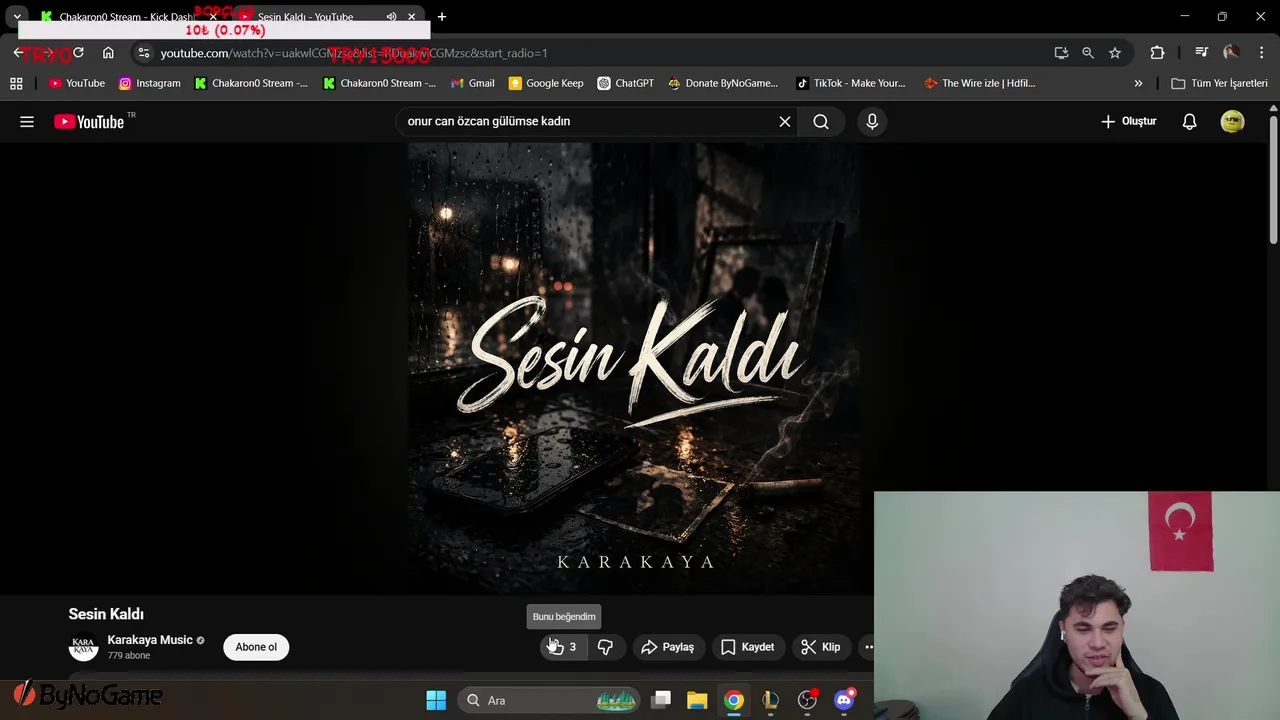Open Task View on the taskbar
This screenshot has height=720, width=1280.
(x=661, y=700)
